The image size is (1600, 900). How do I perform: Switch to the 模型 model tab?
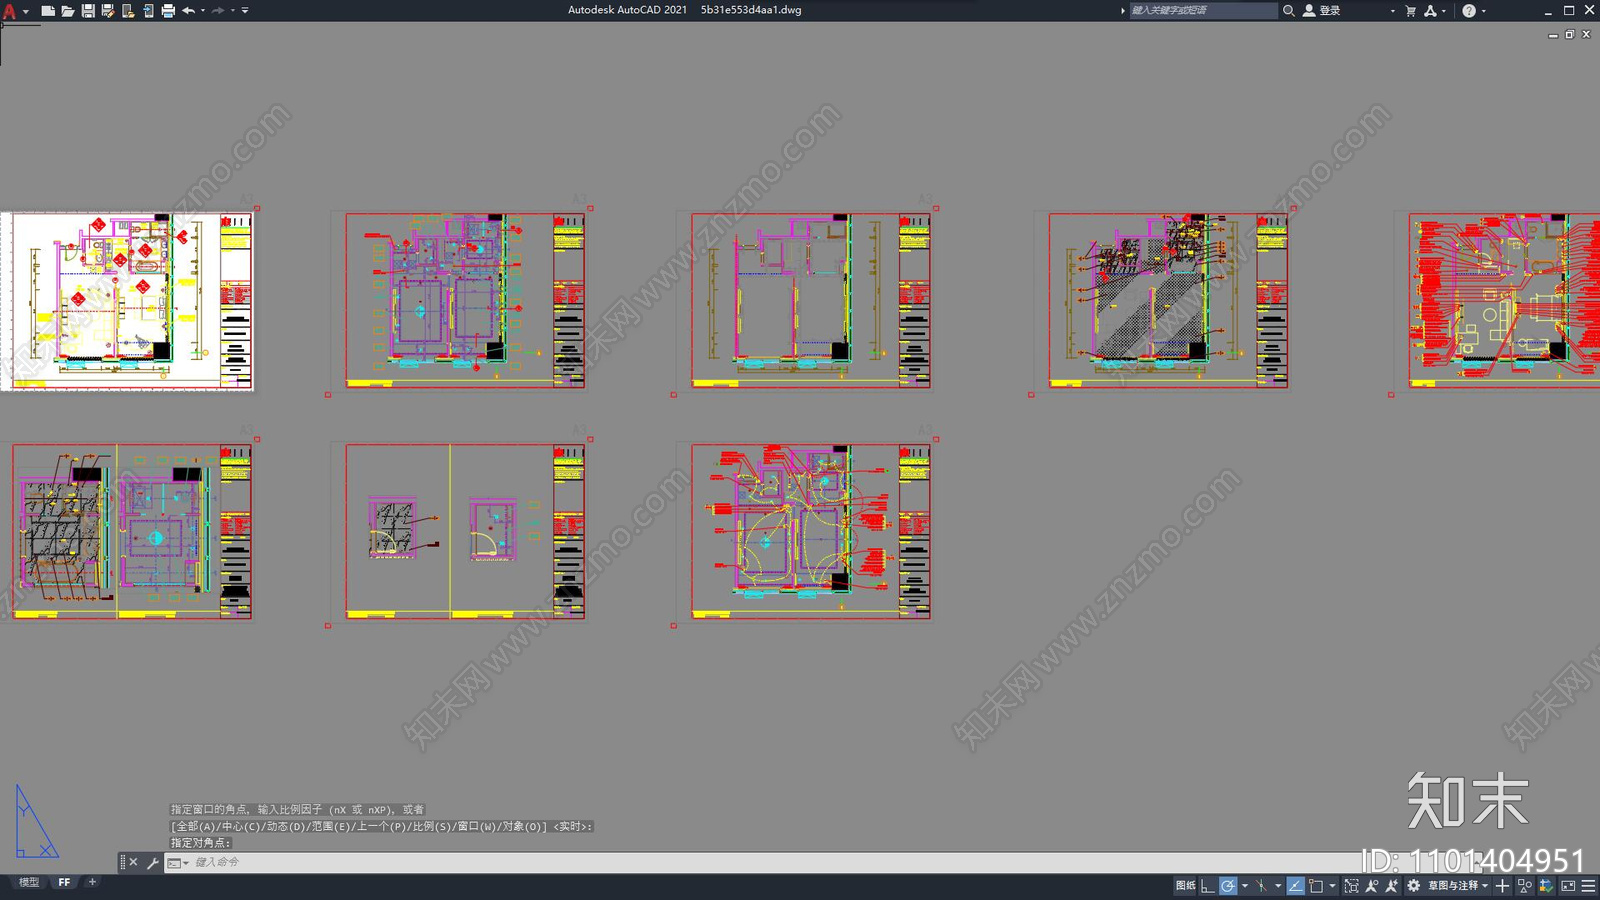29,882
